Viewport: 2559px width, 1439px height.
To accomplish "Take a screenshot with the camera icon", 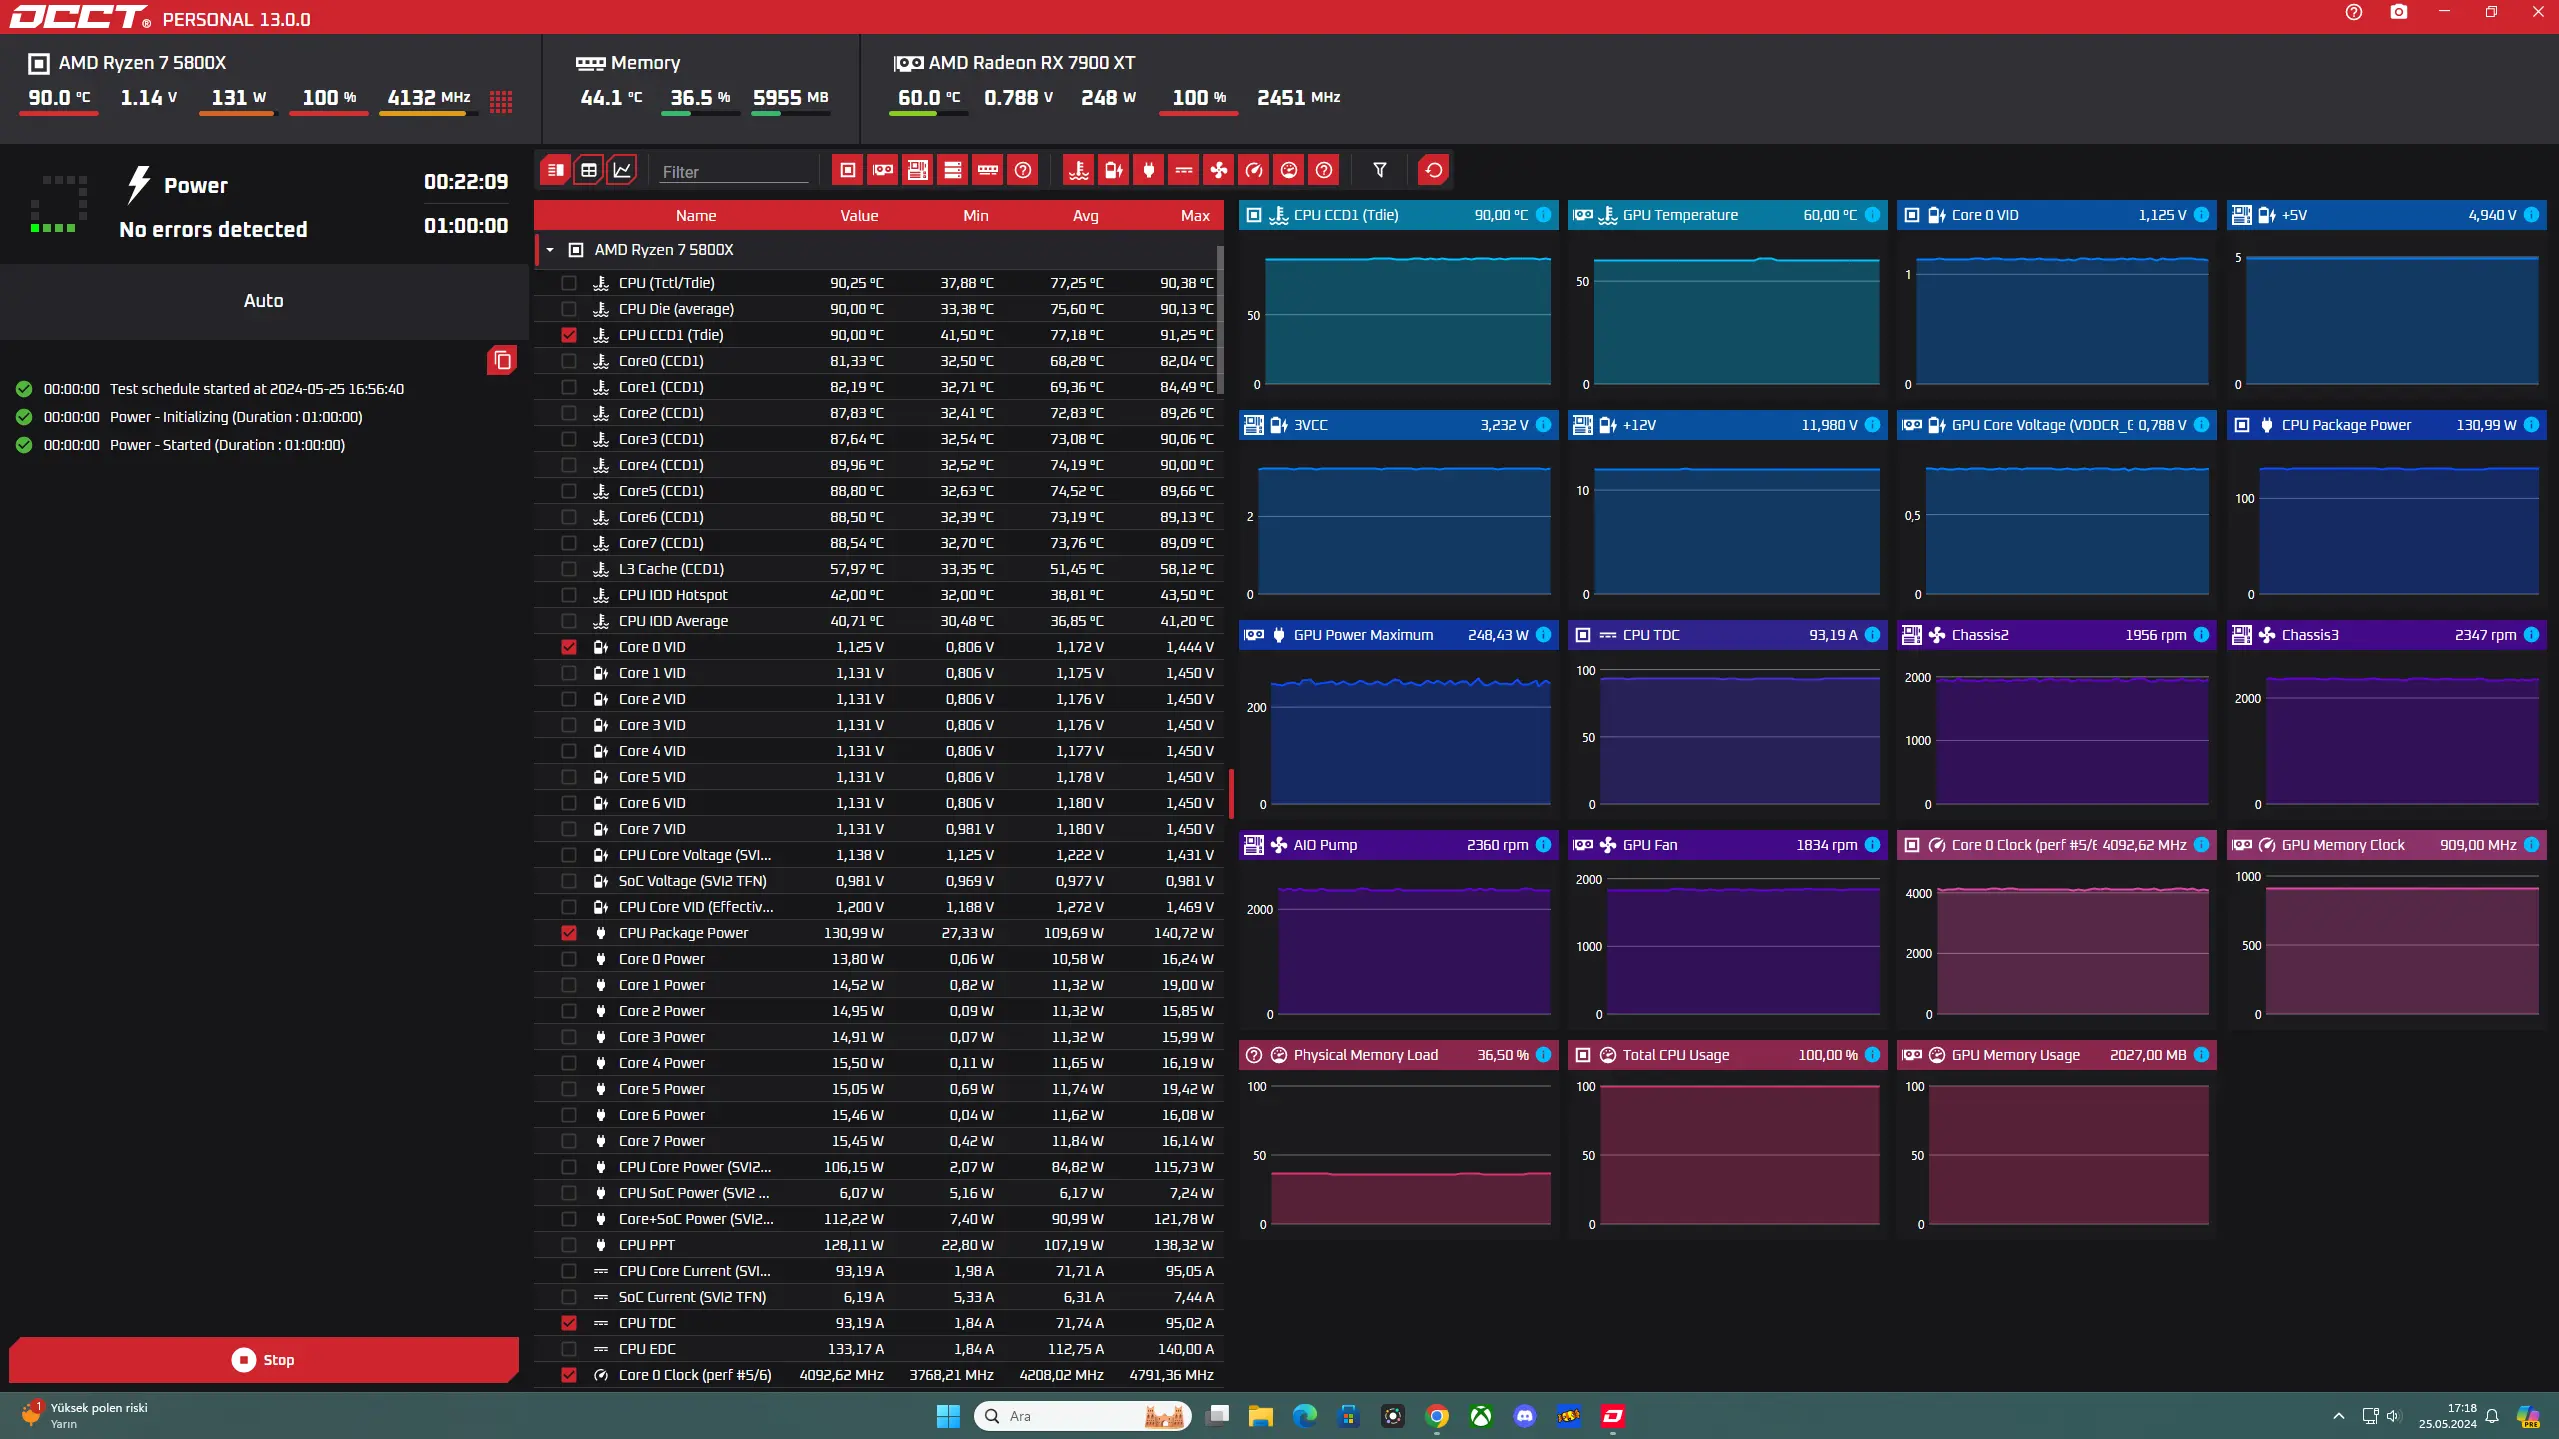I will point(2399,12).
